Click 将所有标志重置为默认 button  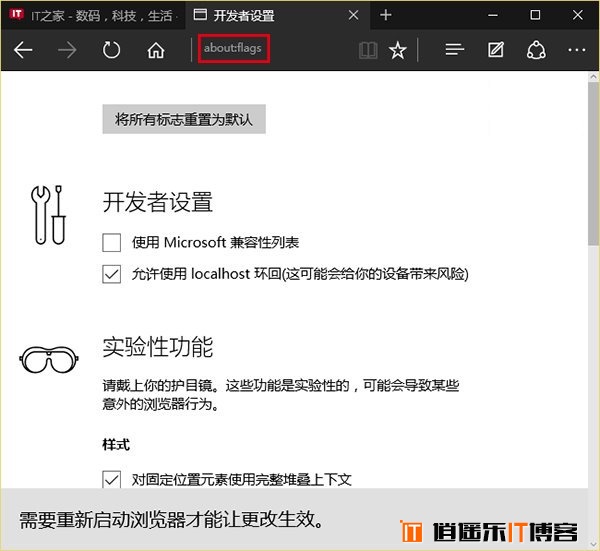click(x=184, y=119)
